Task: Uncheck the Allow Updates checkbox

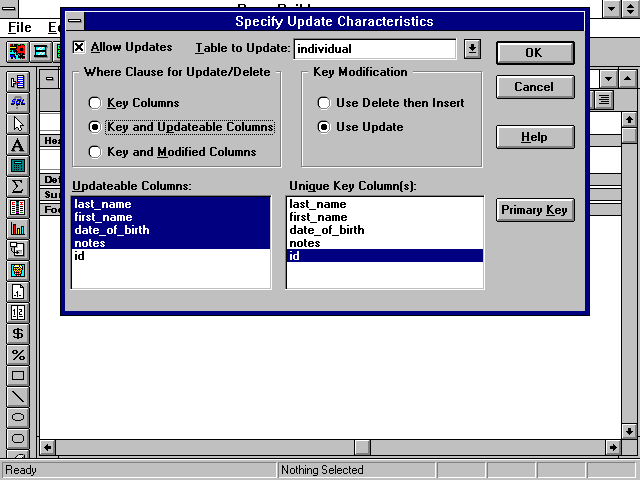Action: coord(79,47)
